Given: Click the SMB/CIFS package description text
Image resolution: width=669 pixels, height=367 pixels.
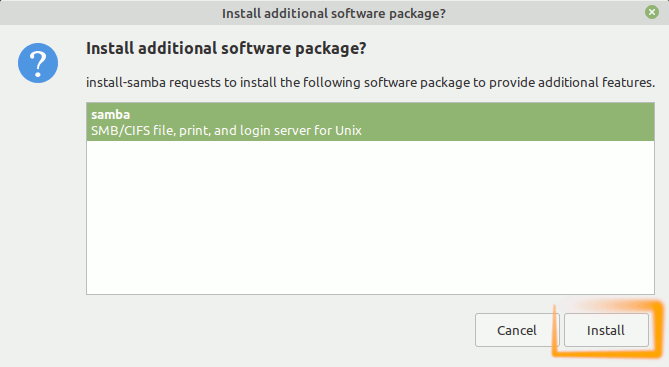Looking at the screenshot, I should pyautogui.click(x=226, y=131).
